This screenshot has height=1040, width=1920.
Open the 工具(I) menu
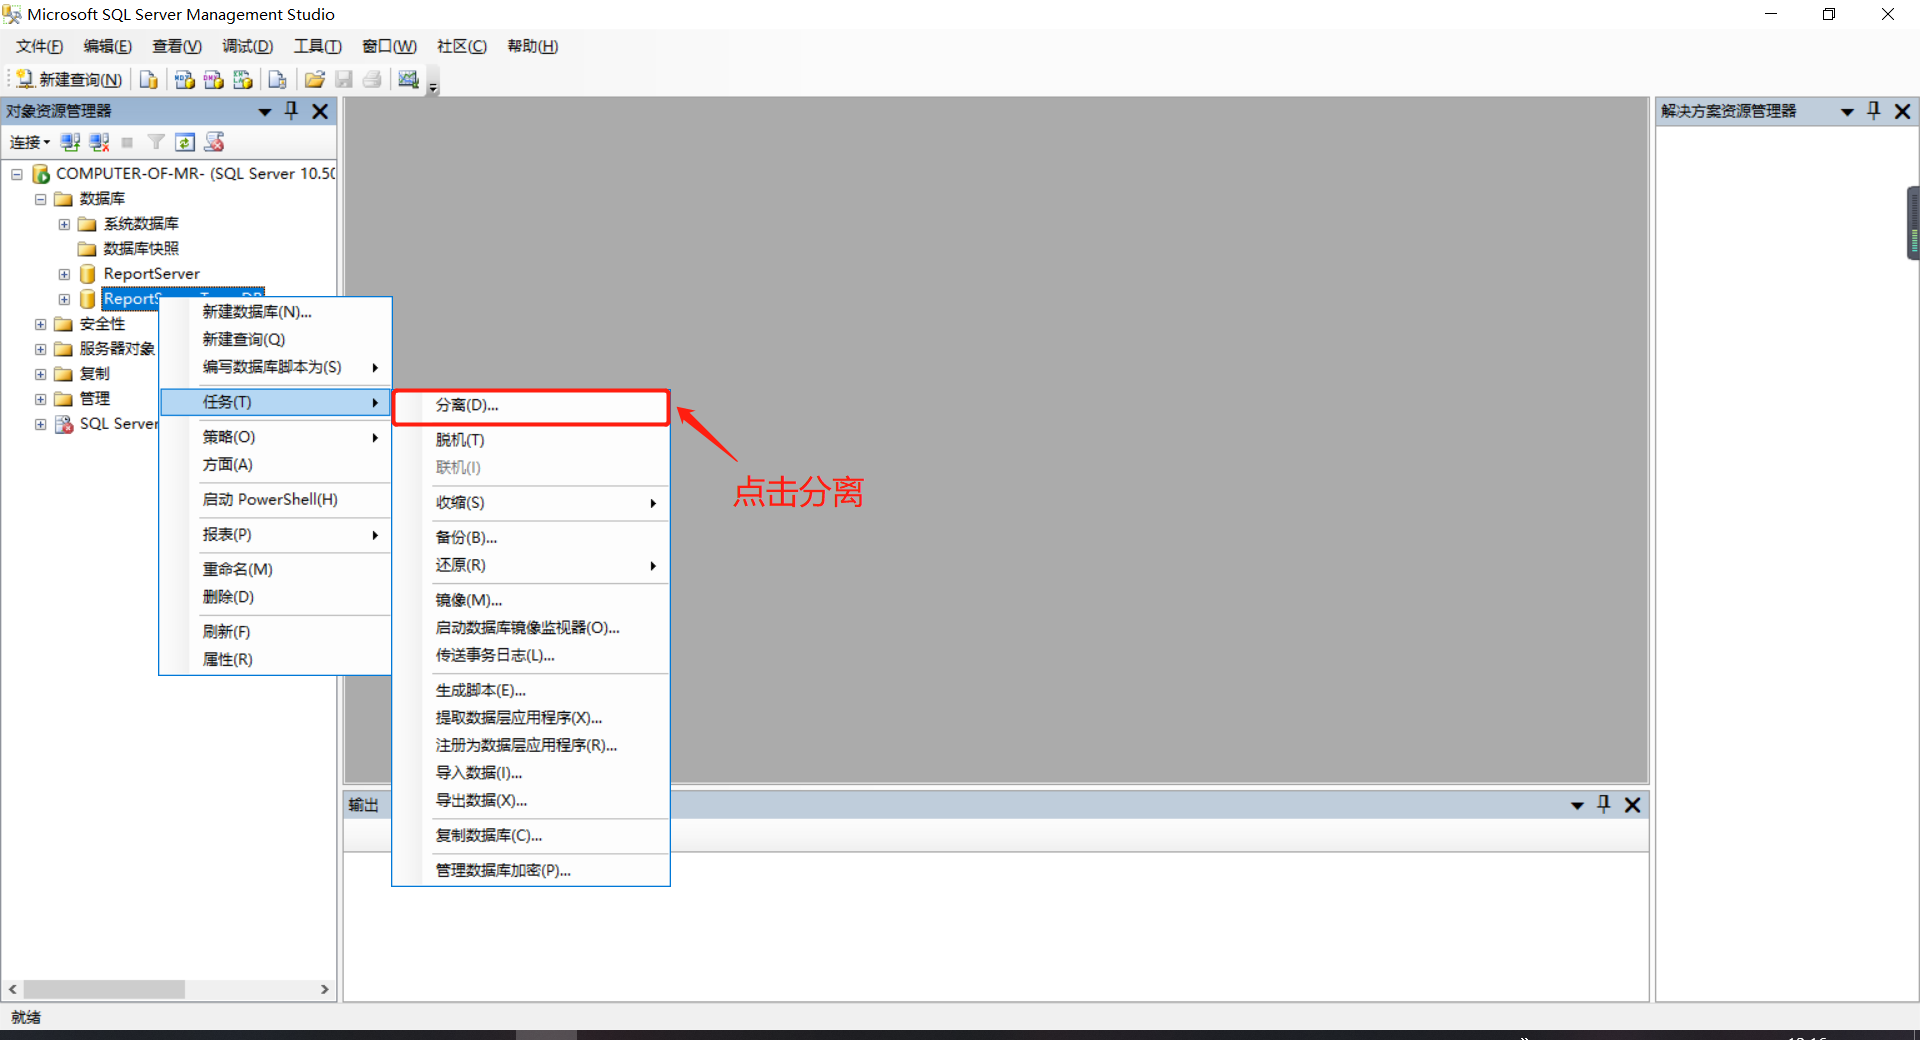[x=317, y=46]
